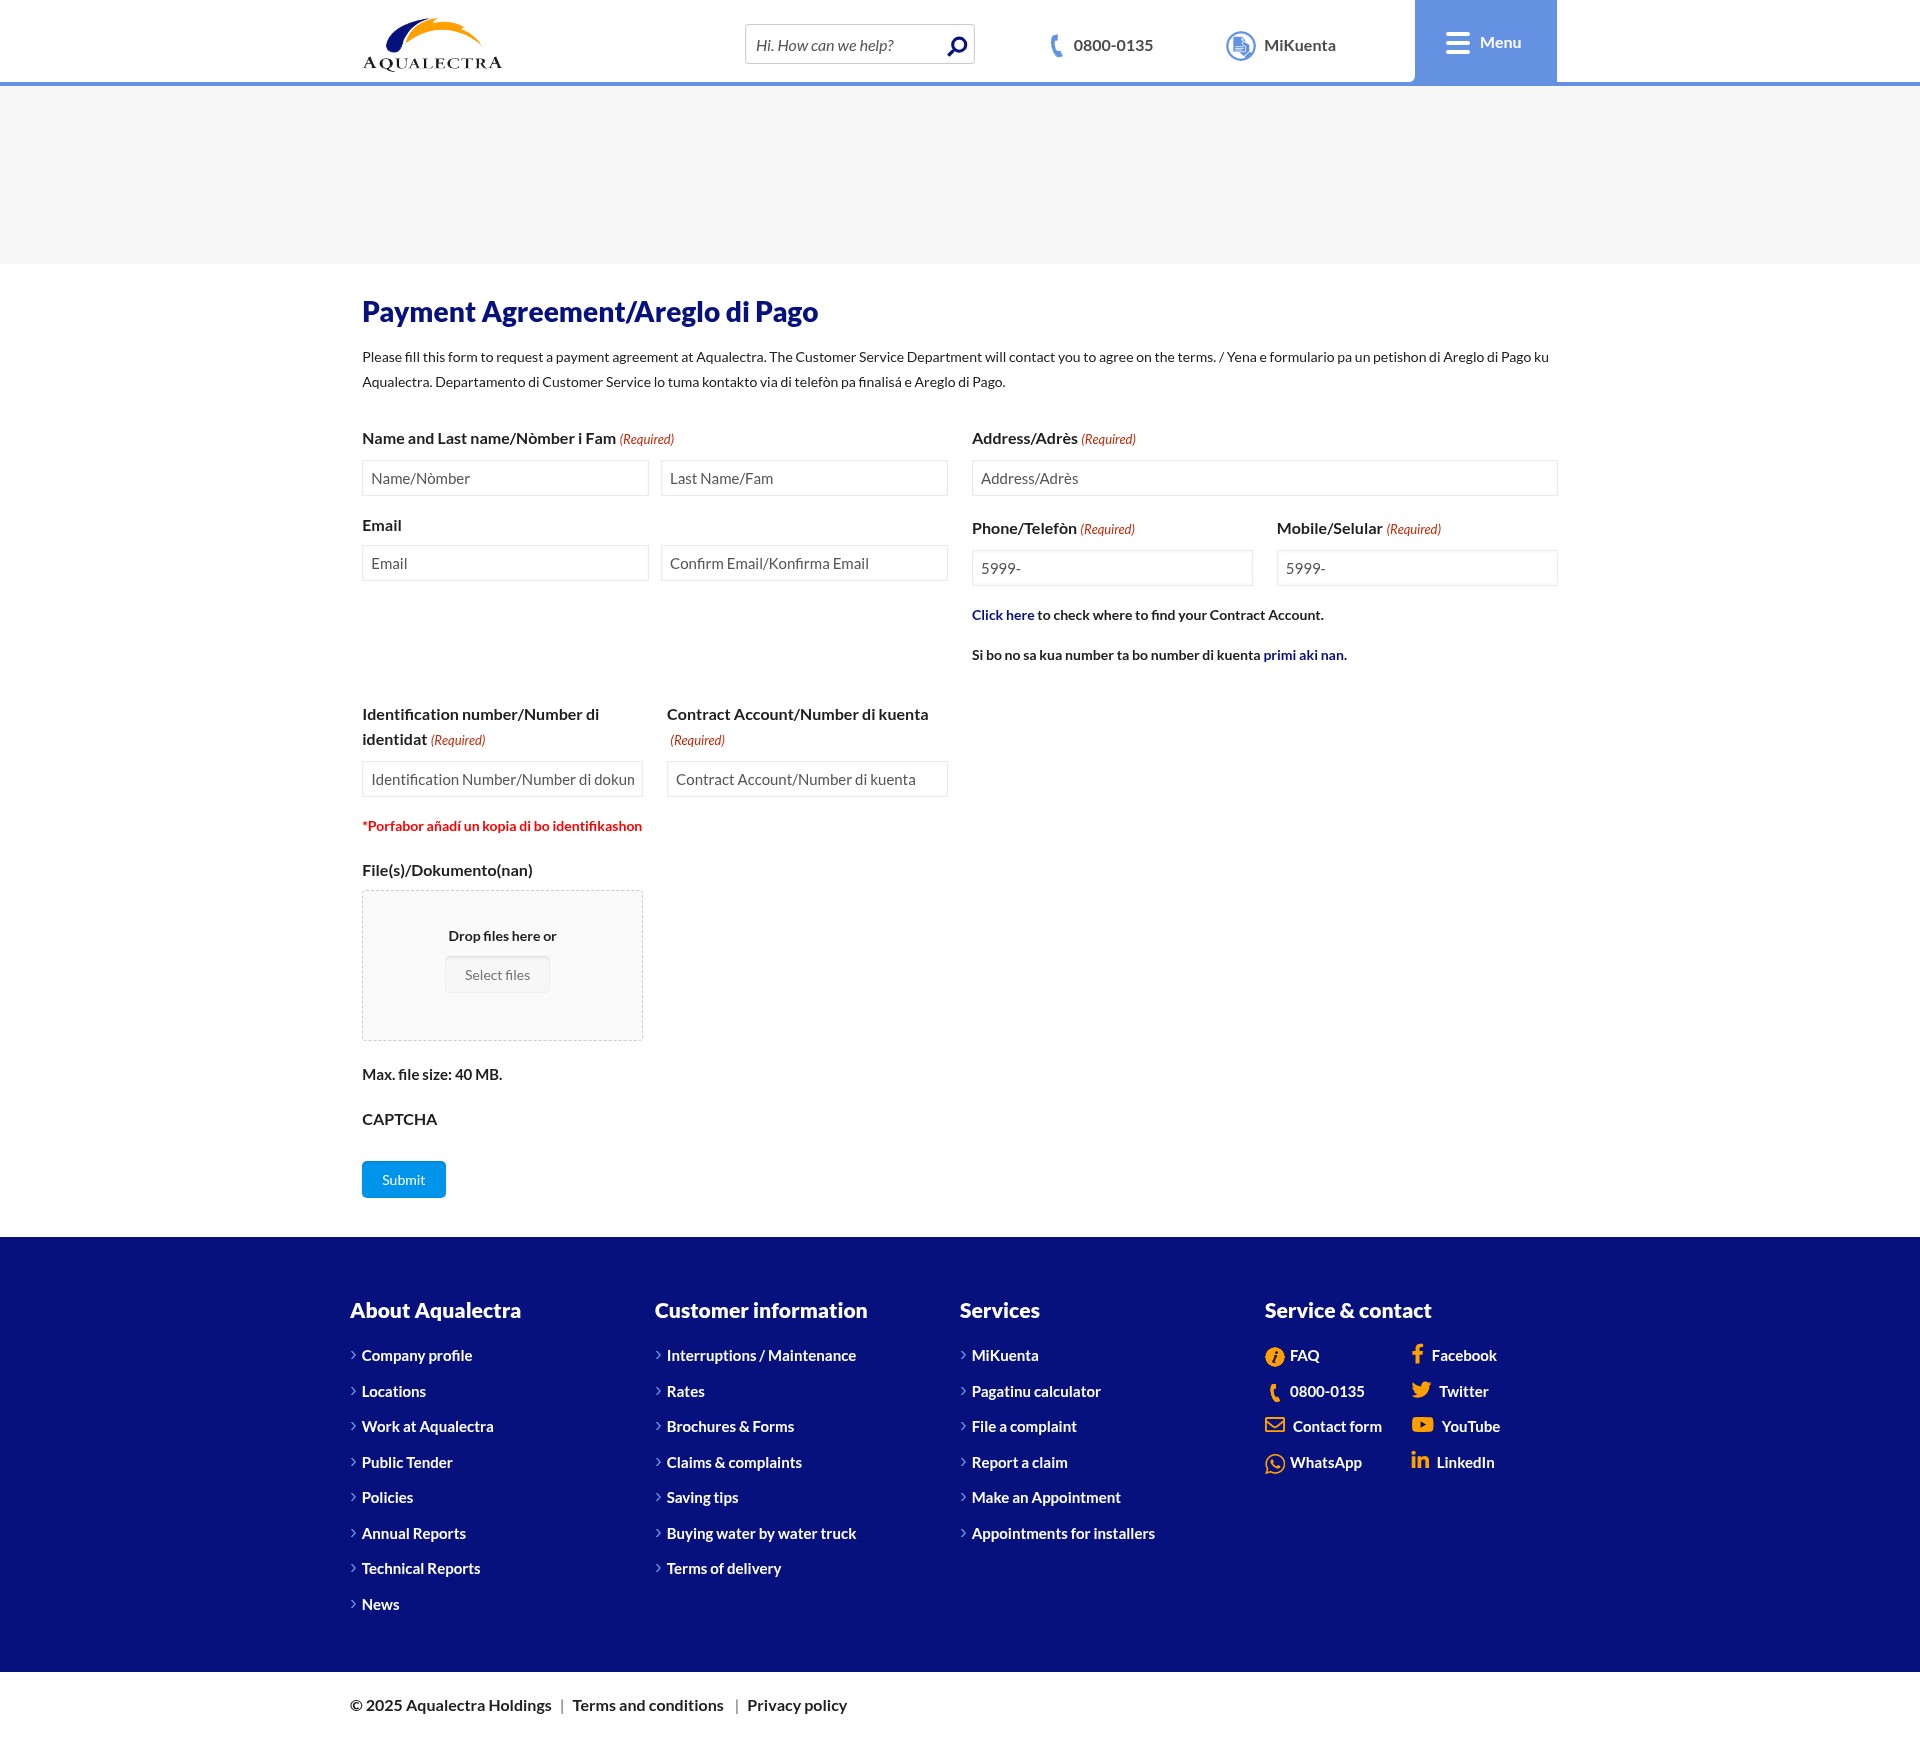Click the footer phone icon beside 0800-0135
The height and width of the screenshot is (1745, 1920).
click(x=1274, y=1392)
